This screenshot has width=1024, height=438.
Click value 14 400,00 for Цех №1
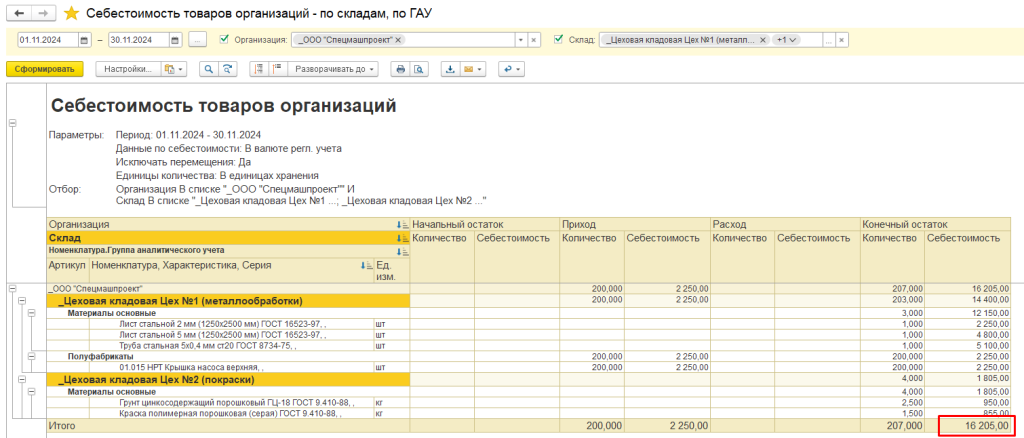tap(989, 301)
